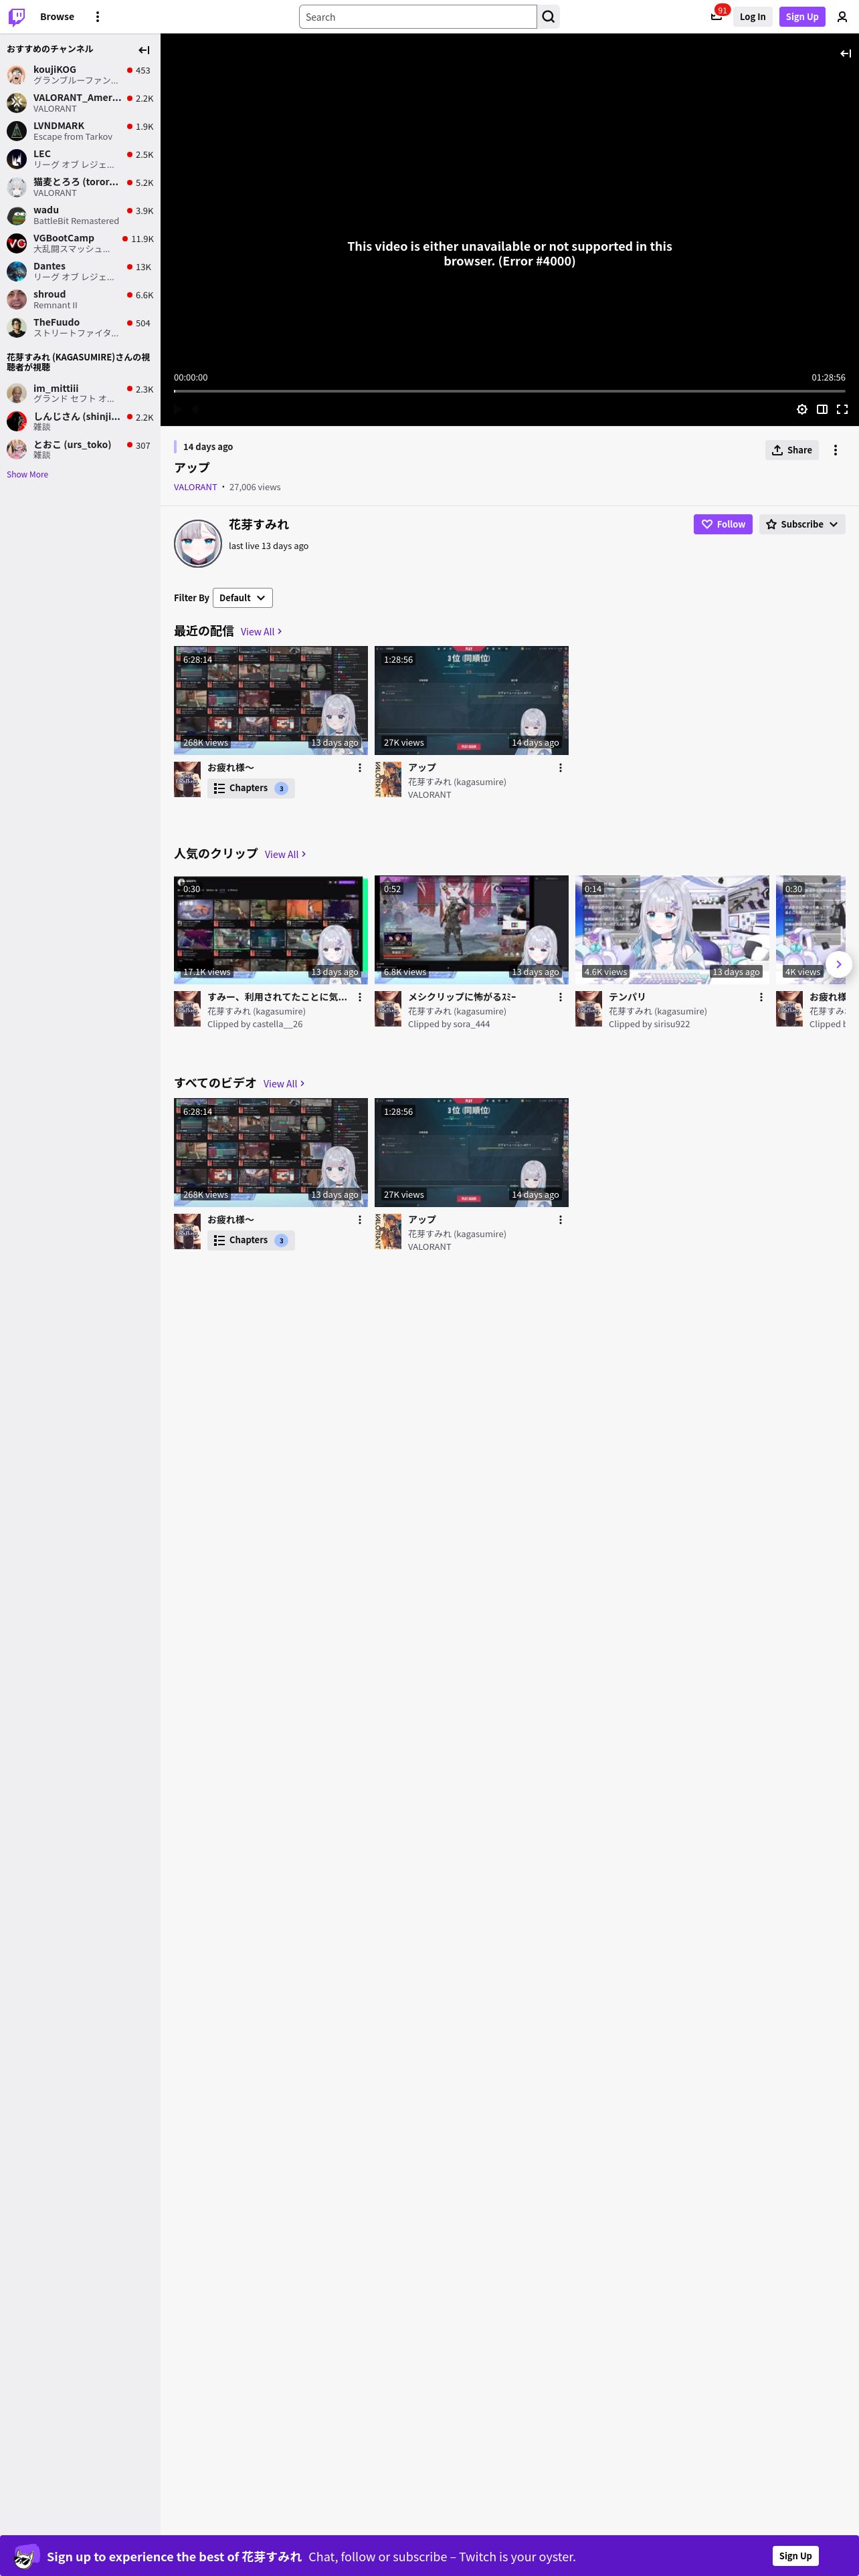This screenshot has width=859, height=2576.
Task: Open the VALORANT category link under title
Action: pyautogui.click(x=195, y=487)
